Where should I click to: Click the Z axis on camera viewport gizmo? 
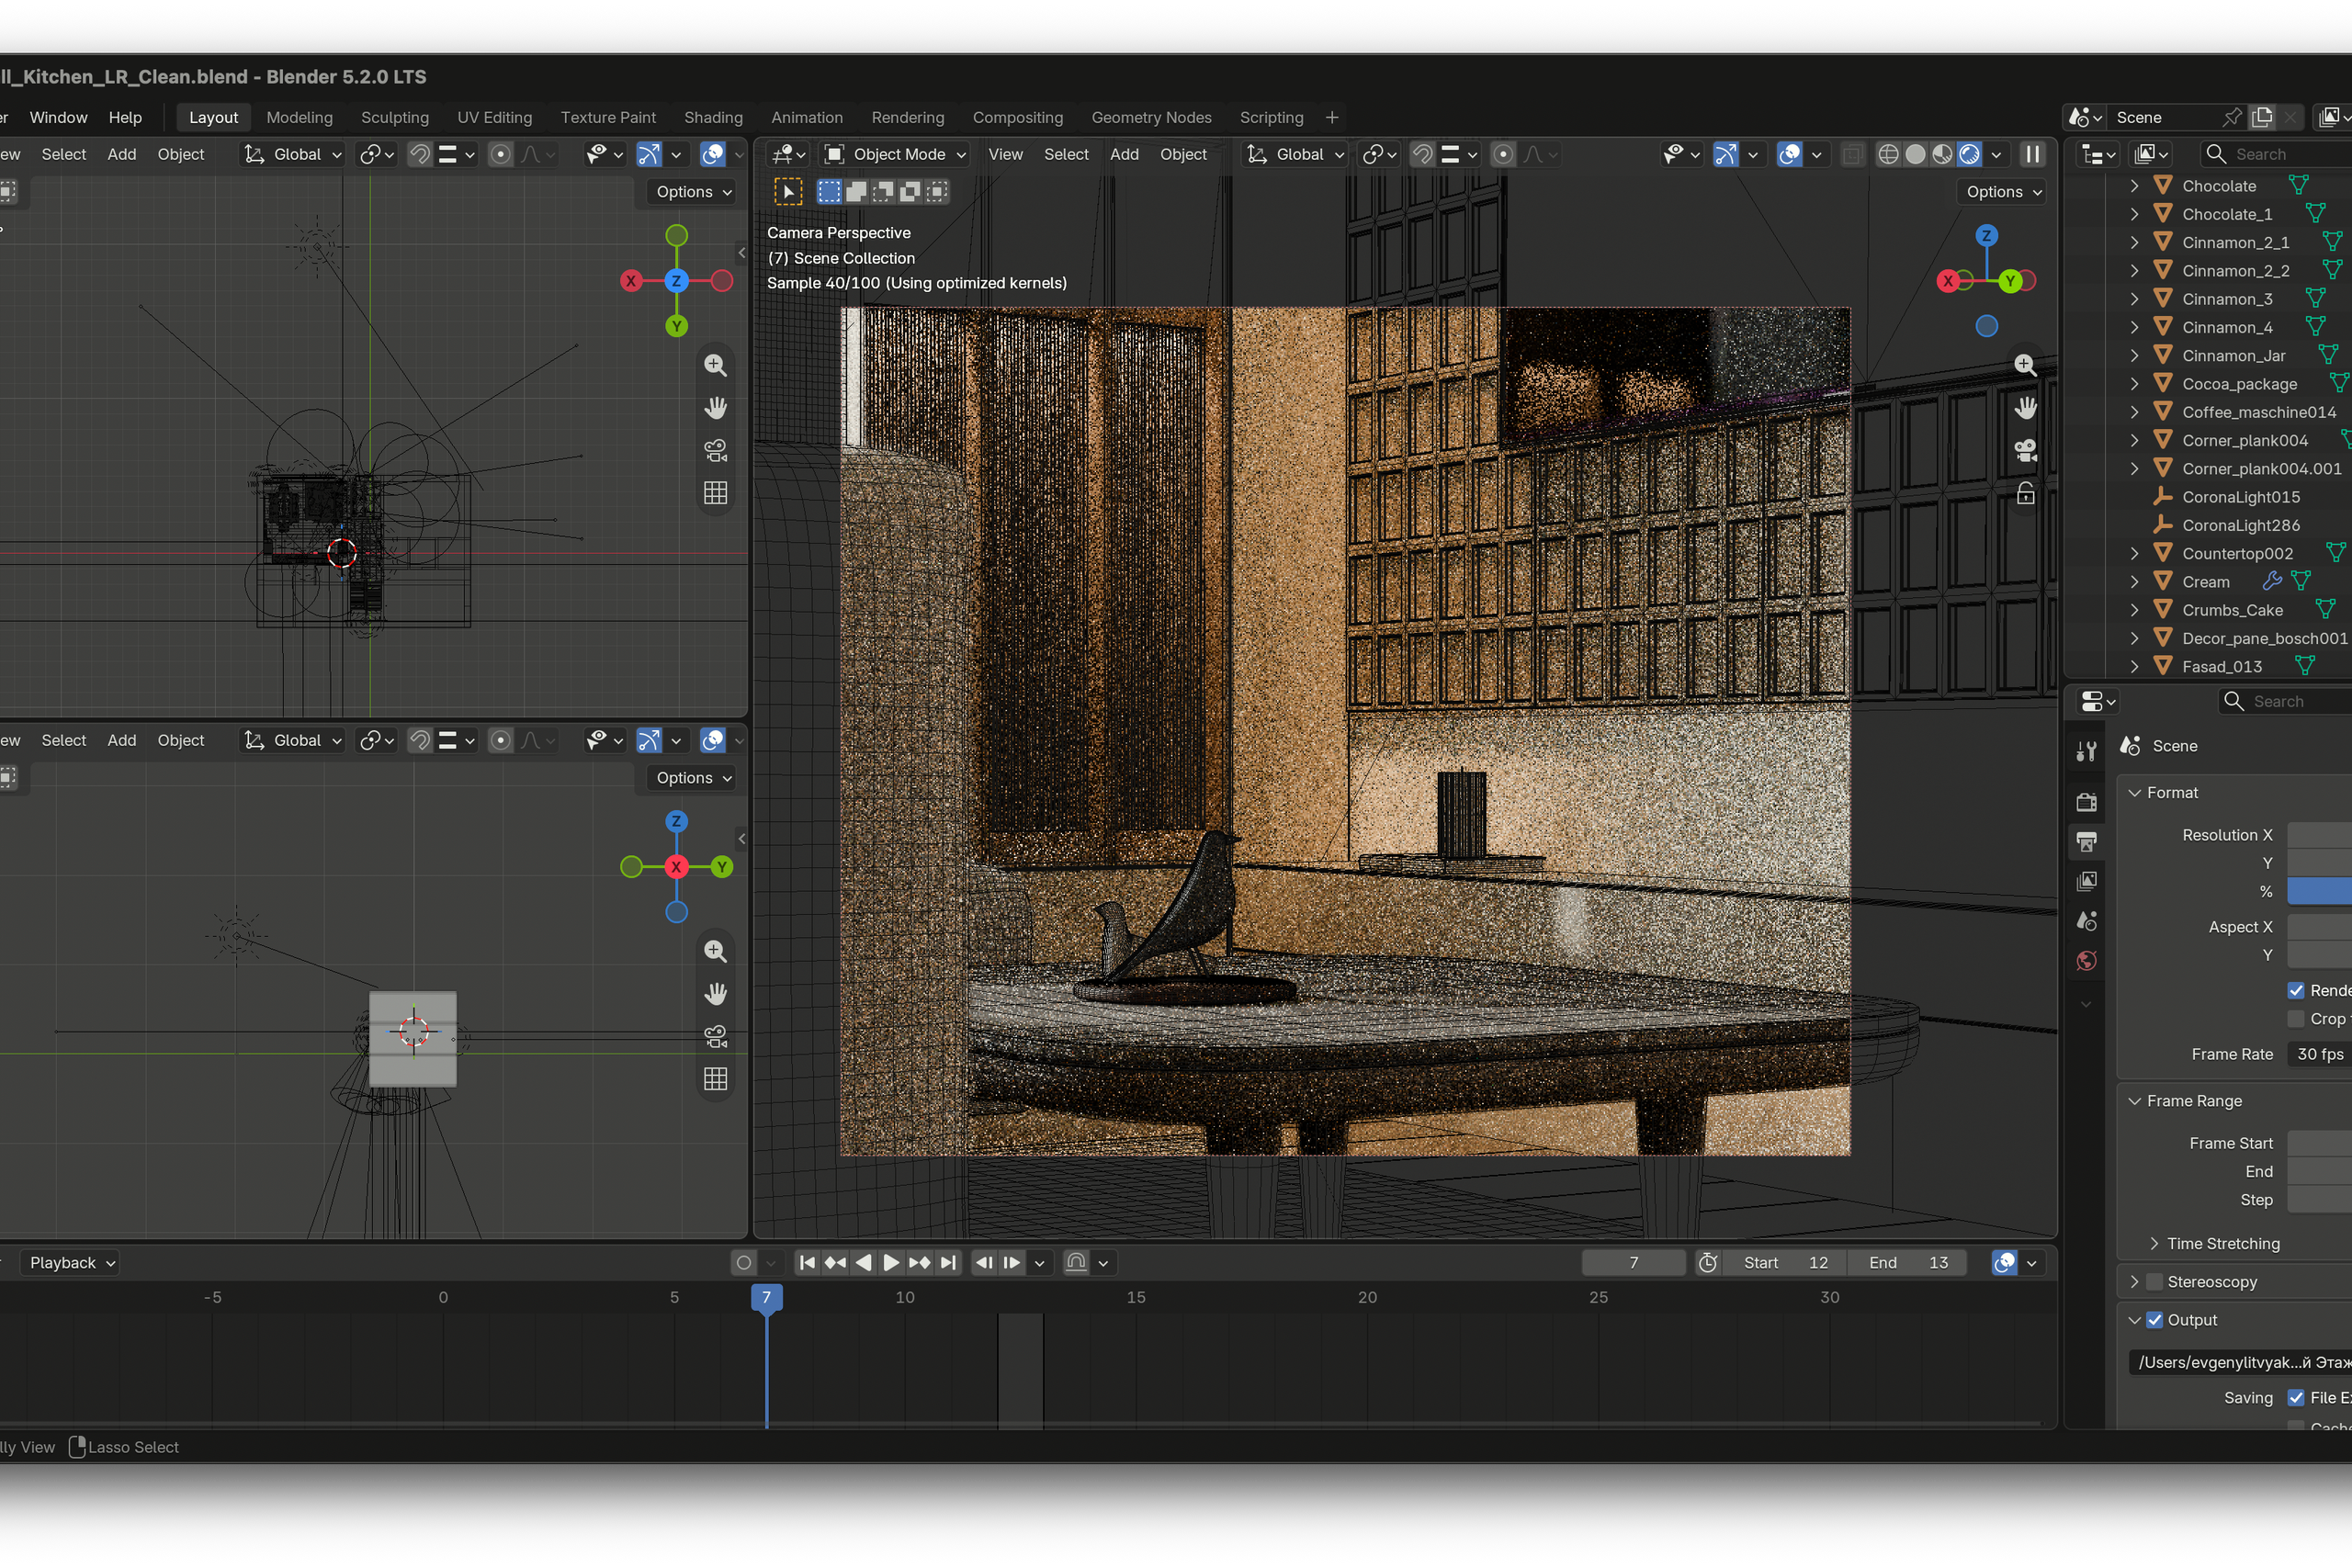coord(1986,236)
